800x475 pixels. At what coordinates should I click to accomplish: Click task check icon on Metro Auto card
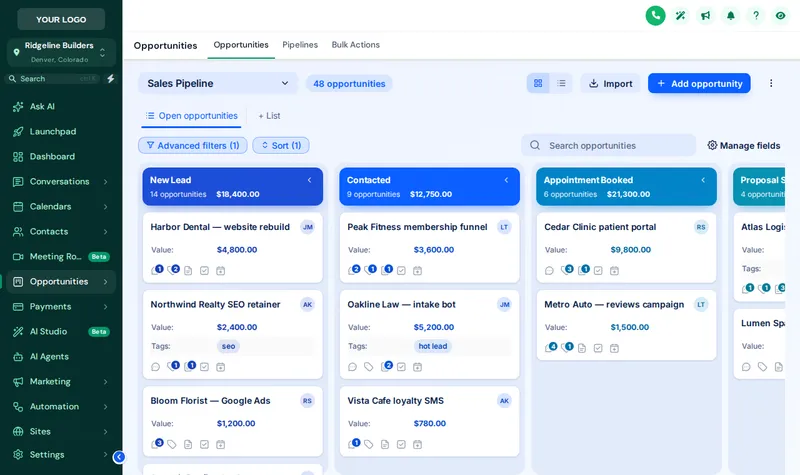[598, 348]
